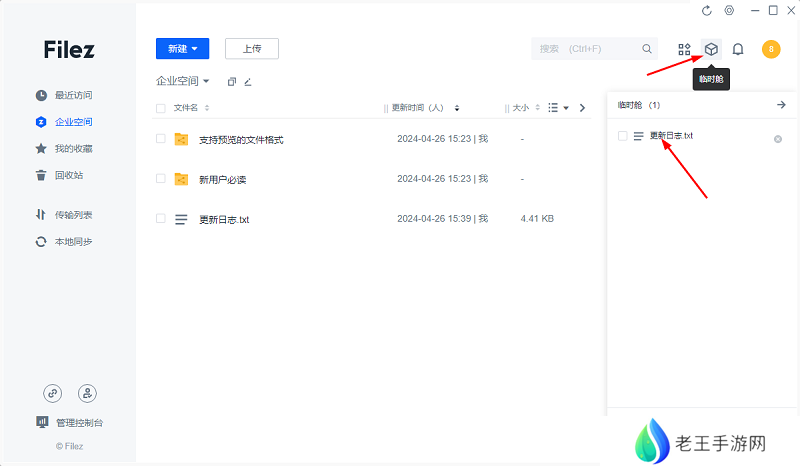Click the search magnifier icon

pos(646,48)
